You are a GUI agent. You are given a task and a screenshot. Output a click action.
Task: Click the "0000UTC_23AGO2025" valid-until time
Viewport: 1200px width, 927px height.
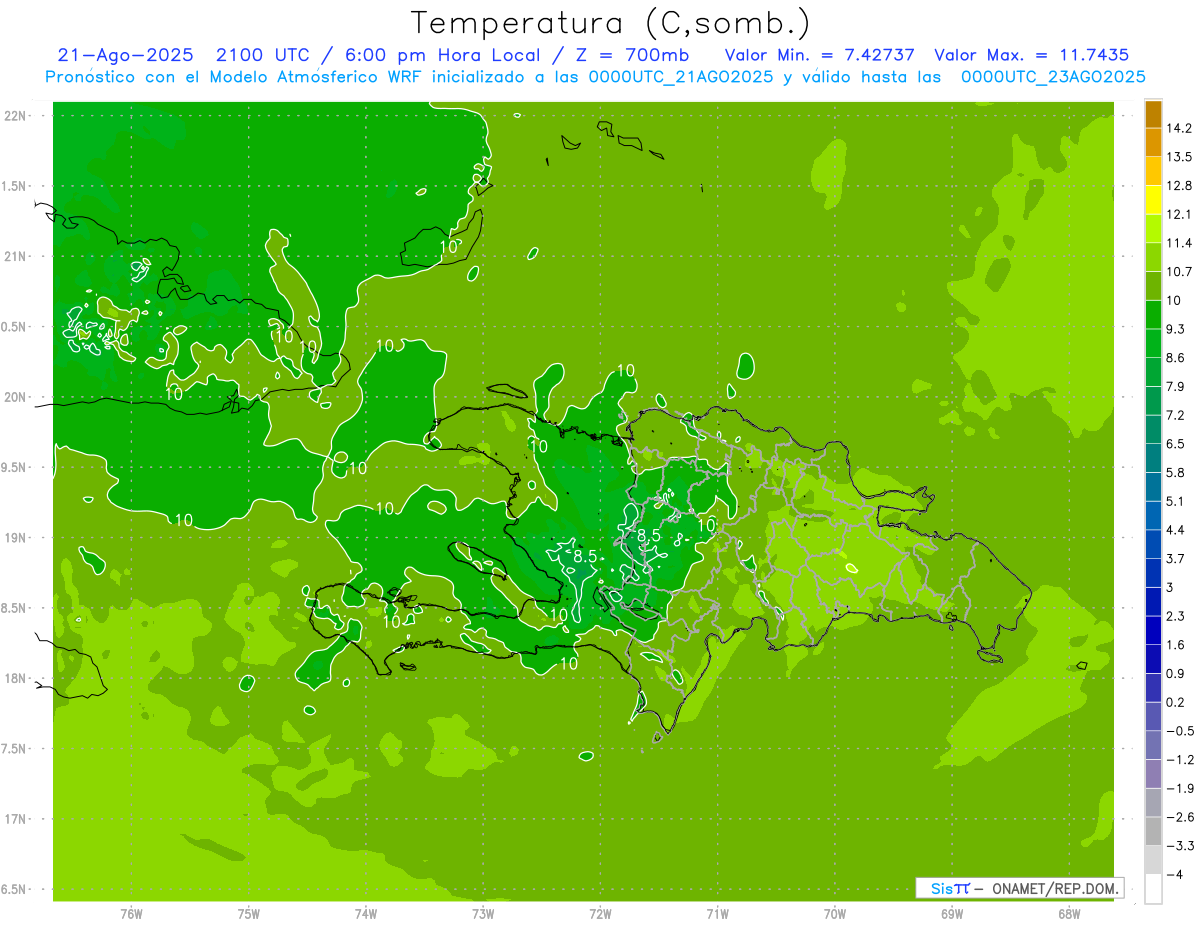tap(1053, 76)
